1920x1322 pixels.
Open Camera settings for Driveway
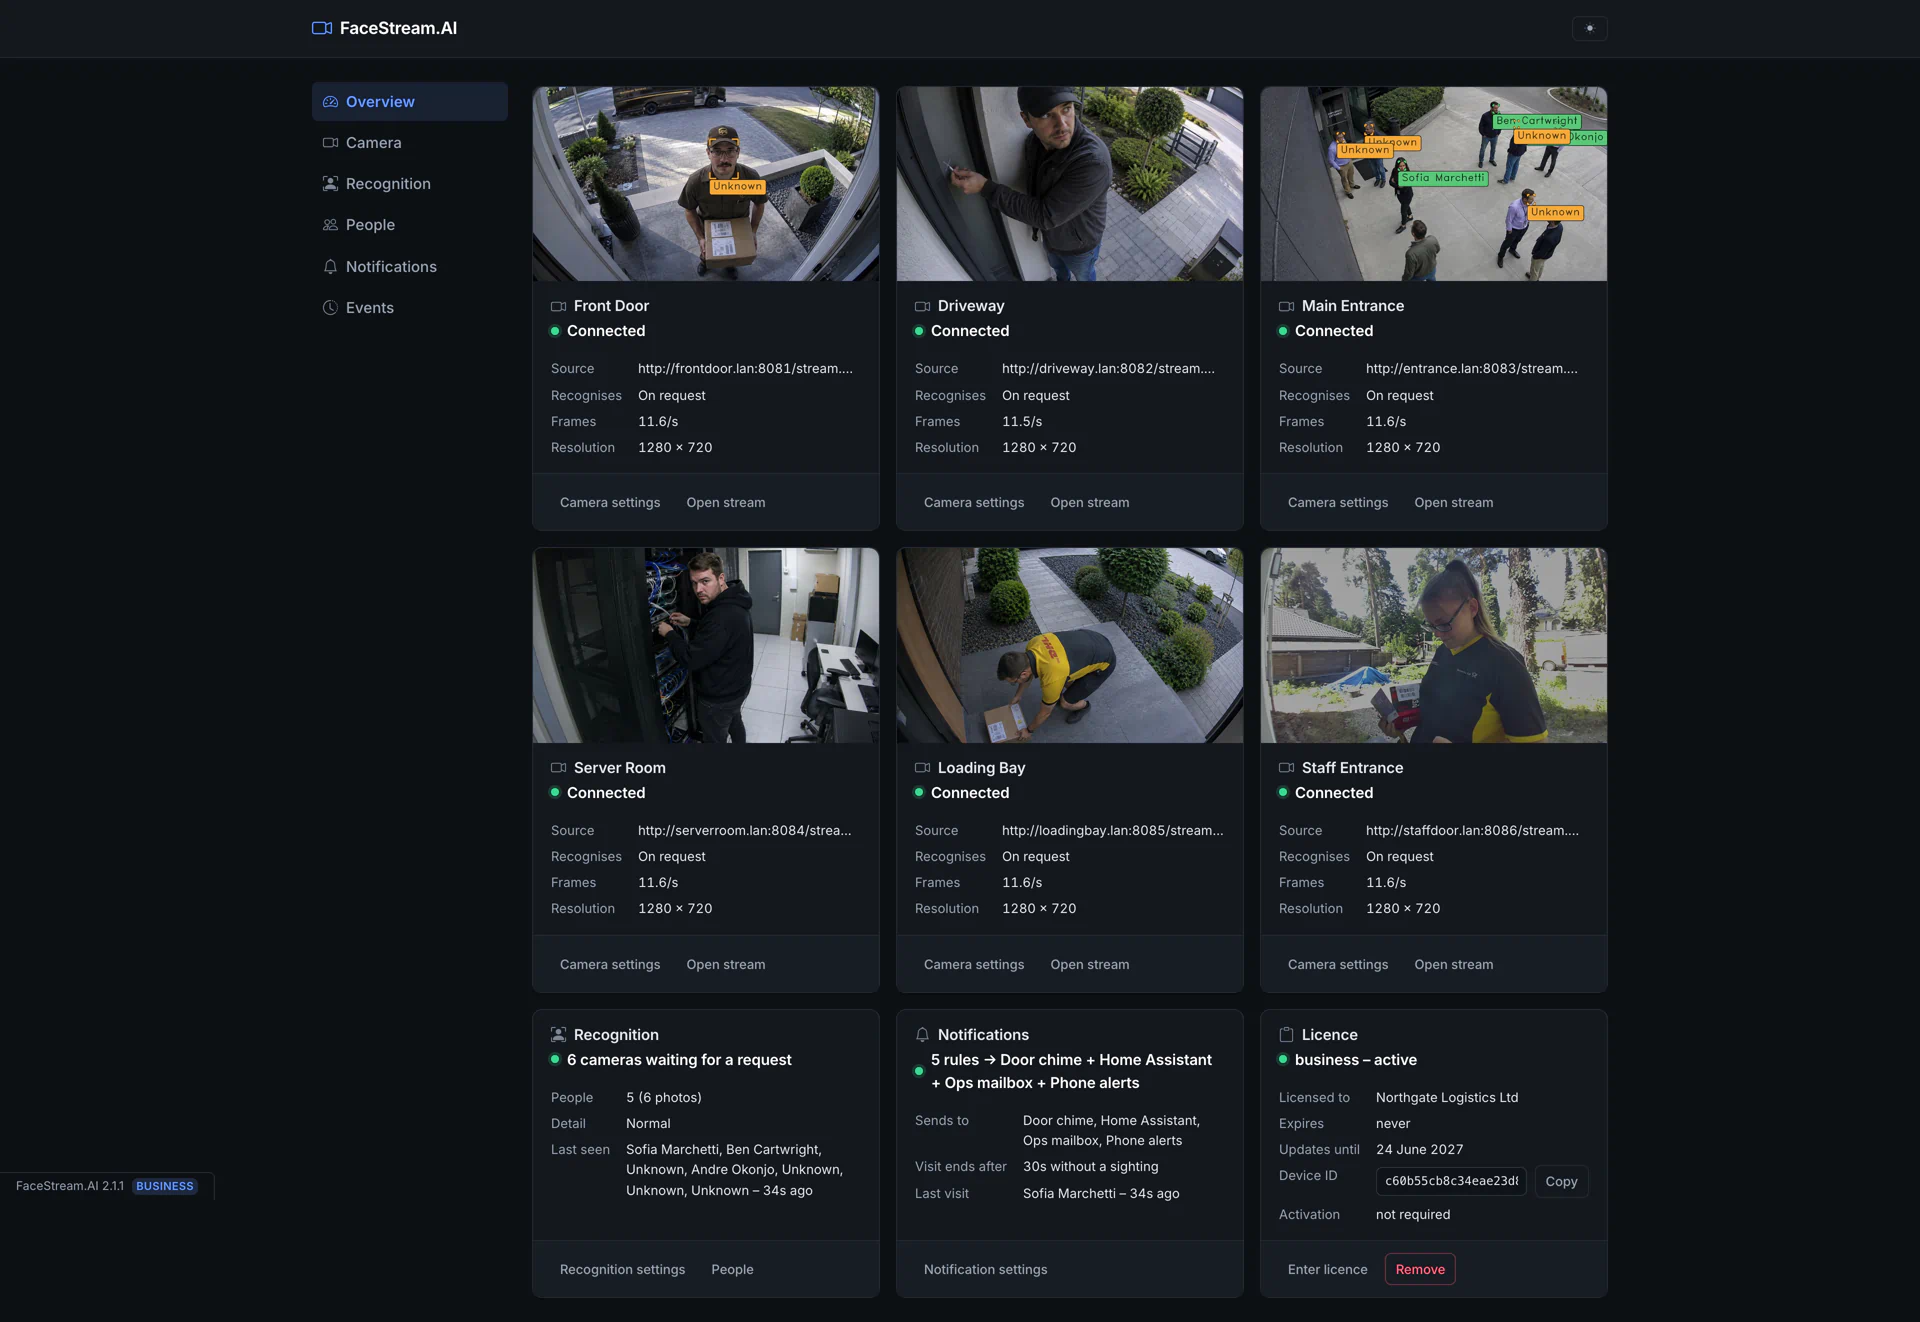coord(974,503)
